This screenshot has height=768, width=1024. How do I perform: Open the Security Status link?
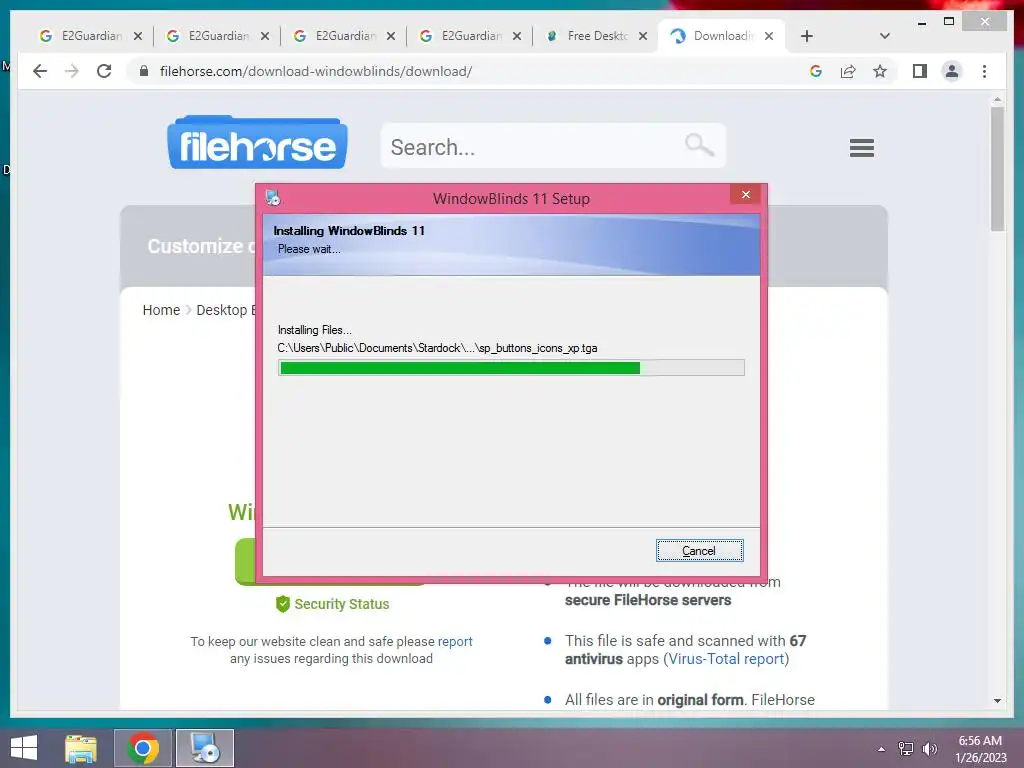(342, 604)
